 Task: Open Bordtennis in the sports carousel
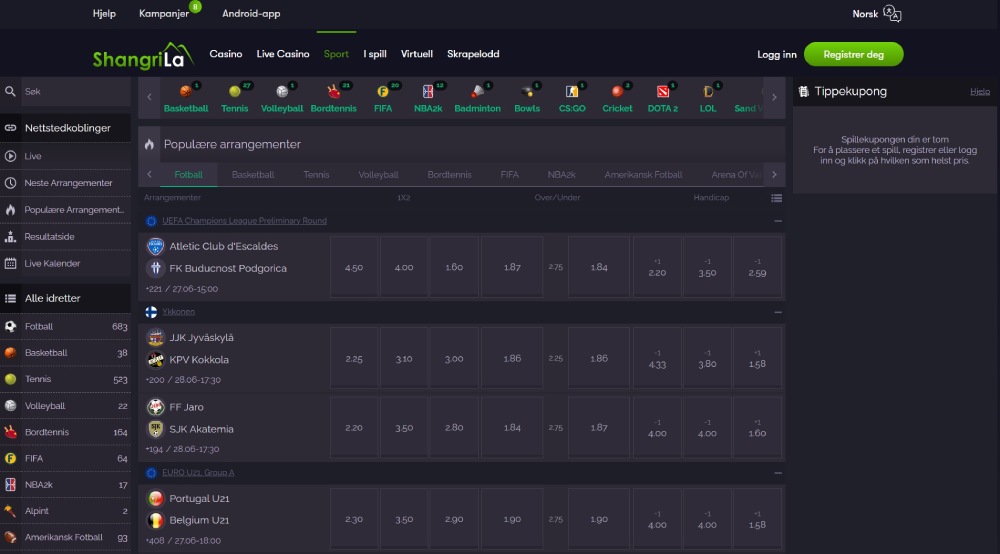333,98
